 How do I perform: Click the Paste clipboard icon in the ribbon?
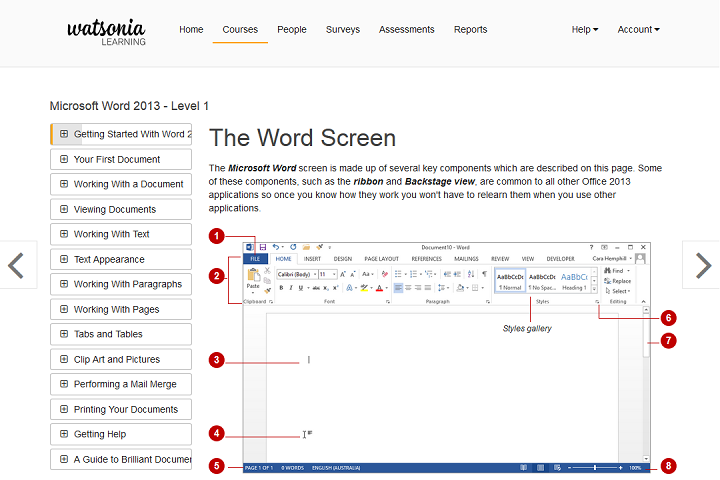click(253, 276)
